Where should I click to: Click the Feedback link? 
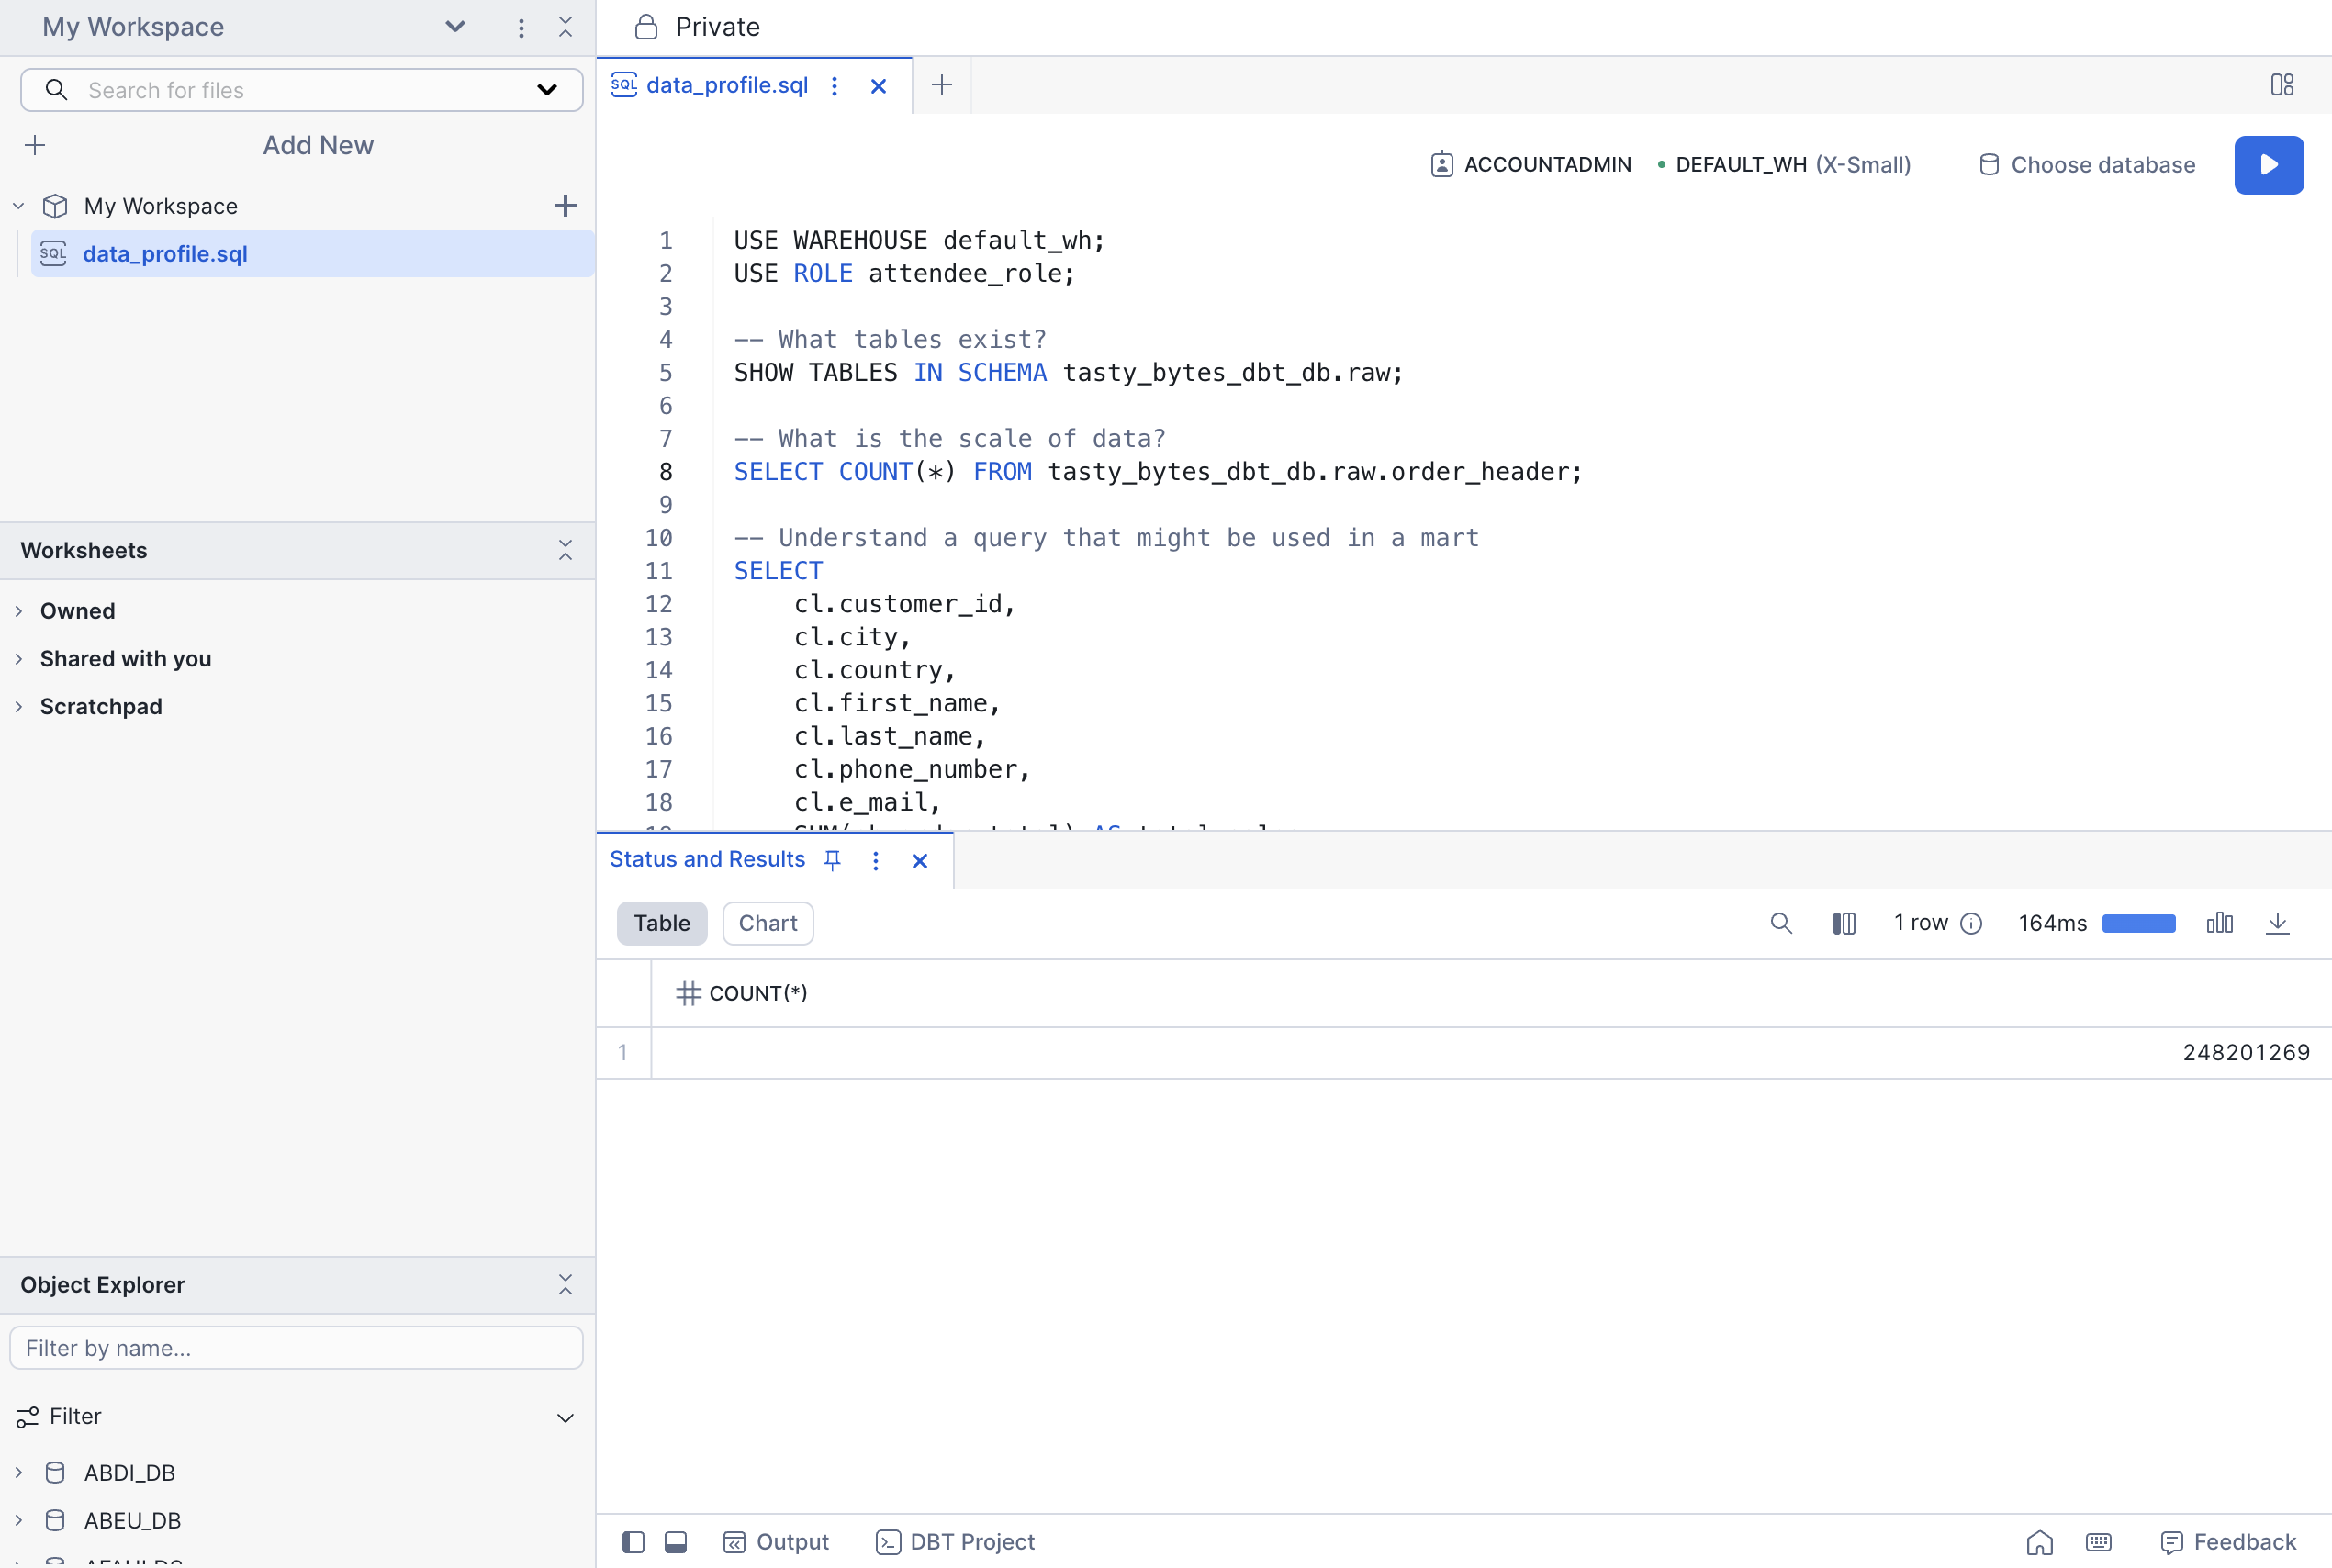coord(2227,1542)
